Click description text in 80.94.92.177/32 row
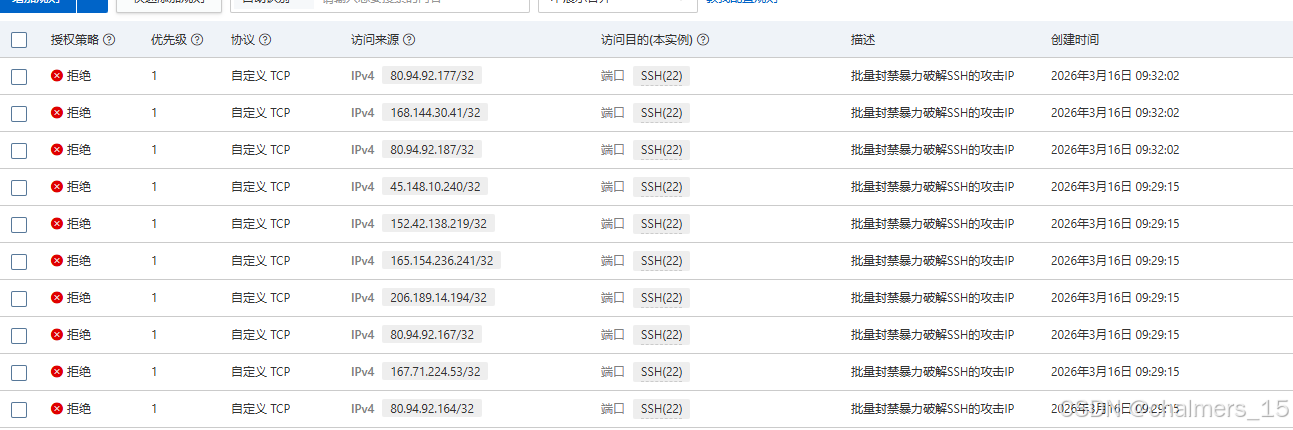 click(x=932, y=76)
